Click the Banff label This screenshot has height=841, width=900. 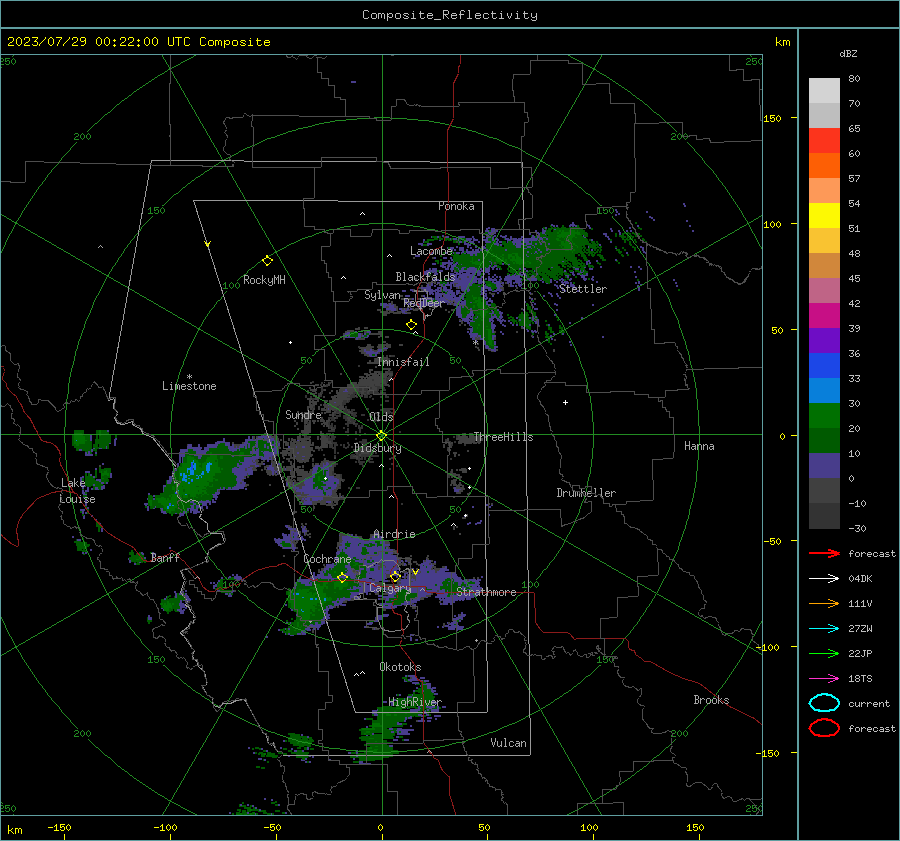(165, 557)
